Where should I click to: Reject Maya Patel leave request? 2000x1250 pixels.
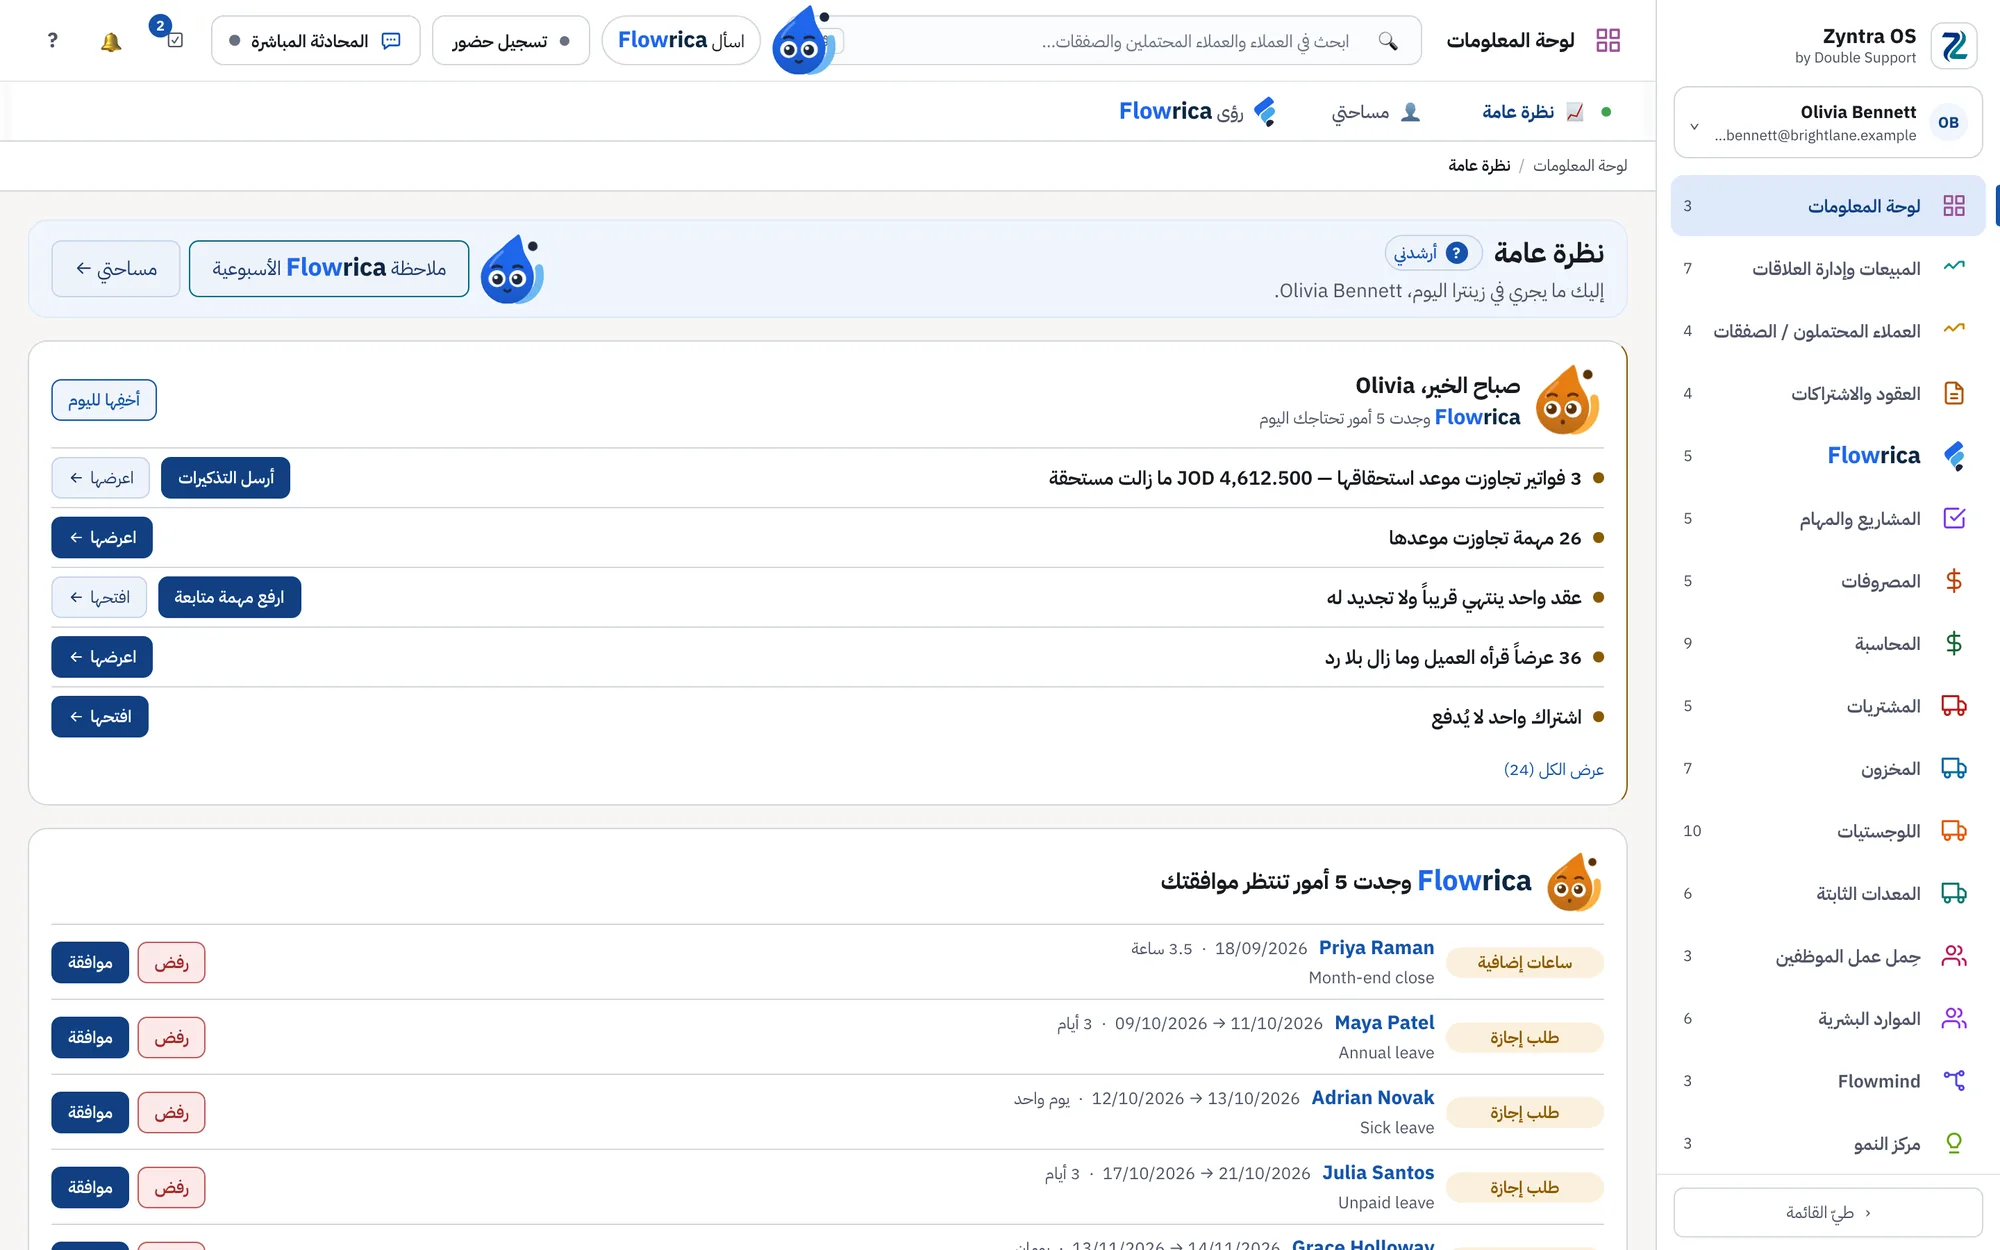tap(171, 1037)
